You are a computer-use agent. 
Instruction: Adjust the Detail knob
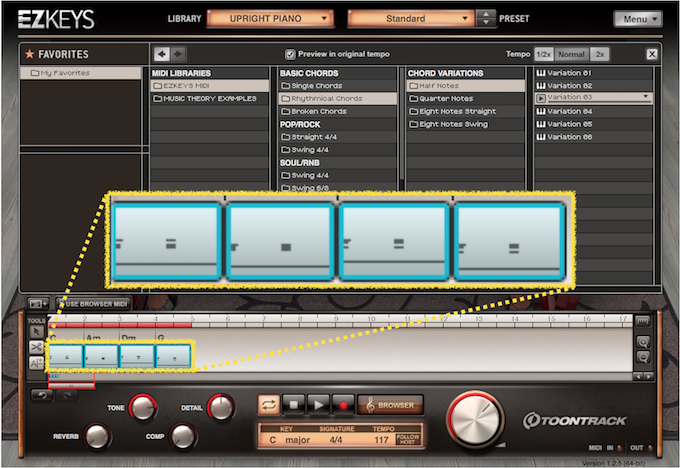[221, 408]
